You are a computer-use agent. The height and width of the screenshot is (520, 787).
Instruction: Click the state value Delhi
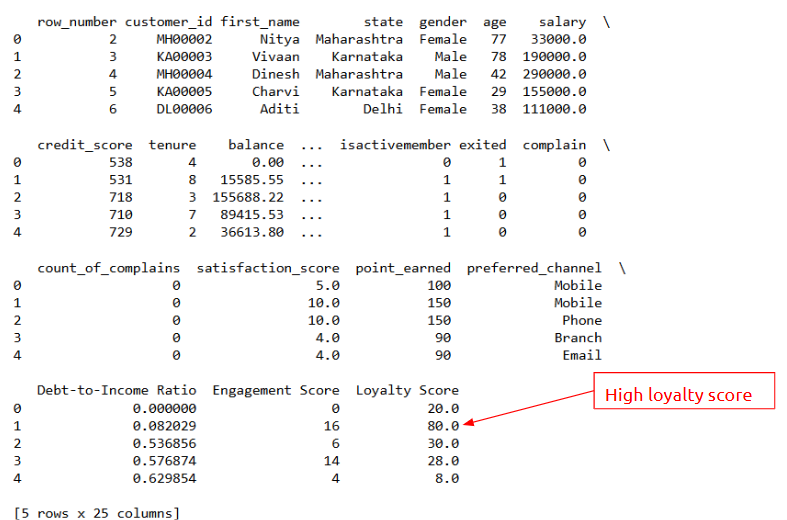coord(383,109)
